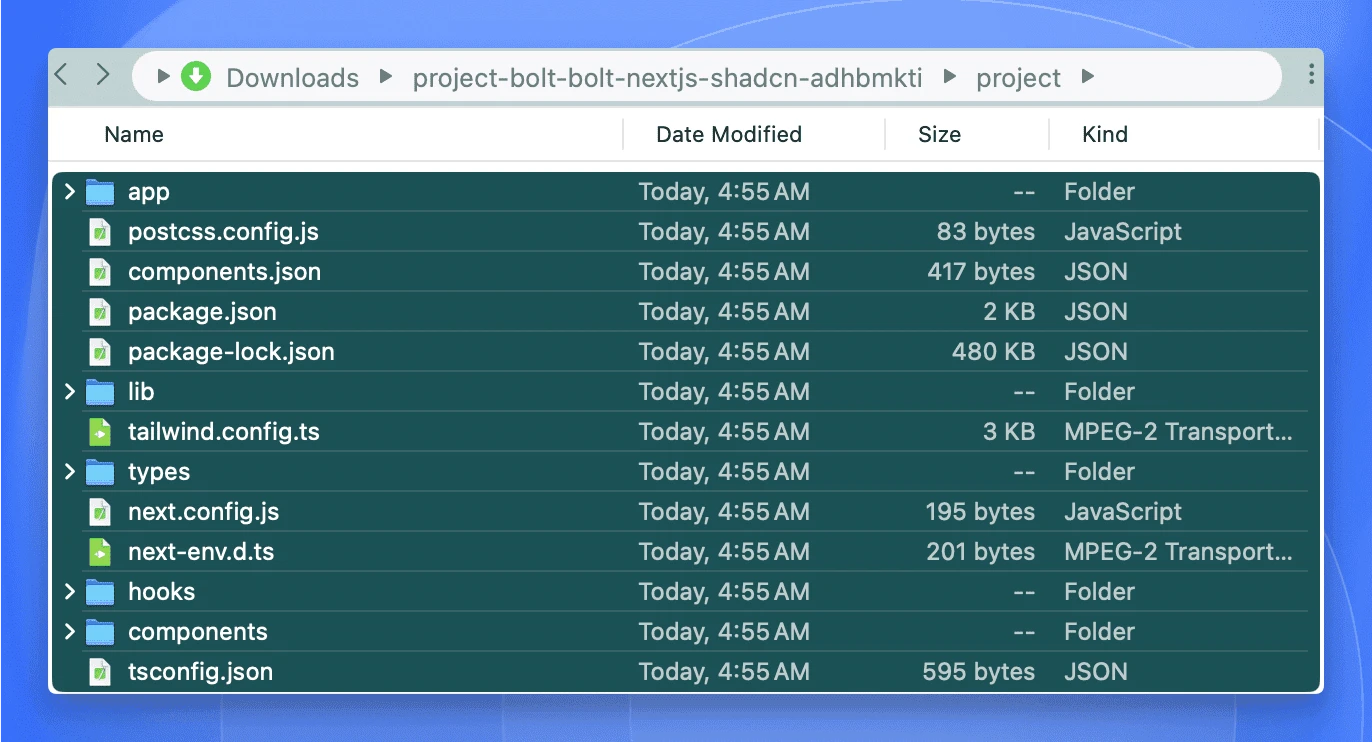Viewport: 1372px width, 742px height.
Task: Expand the types folder
Action: click(x=69, y=472)
